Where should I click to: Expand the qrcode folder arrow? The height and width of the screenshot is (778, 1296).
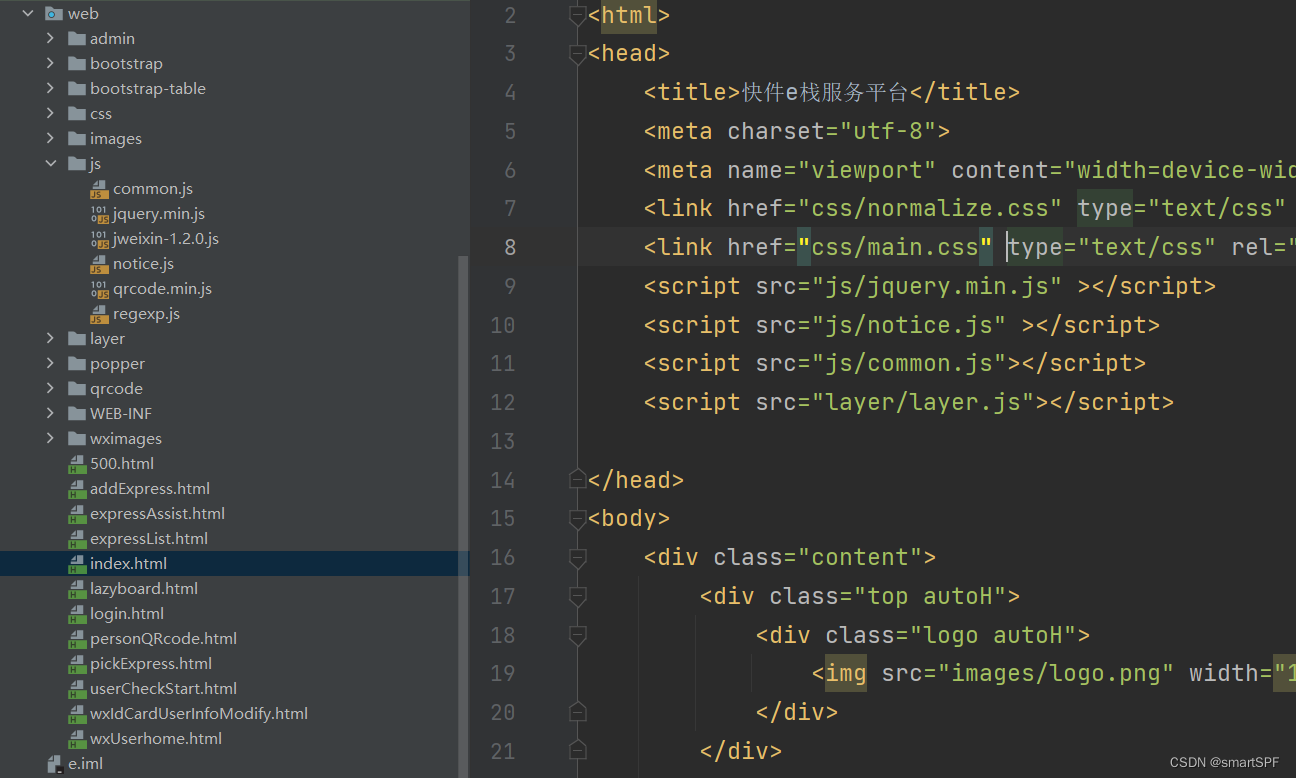click(51, 389)
